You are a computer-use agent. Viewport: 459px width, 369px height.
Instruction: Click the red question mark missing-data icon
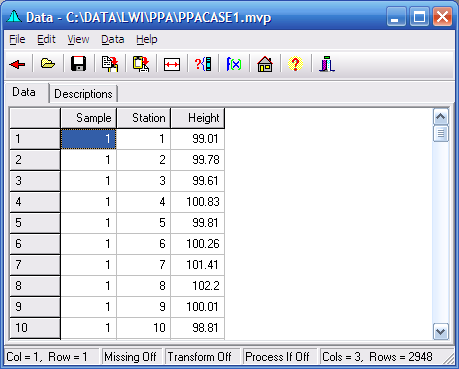(203, 64)
